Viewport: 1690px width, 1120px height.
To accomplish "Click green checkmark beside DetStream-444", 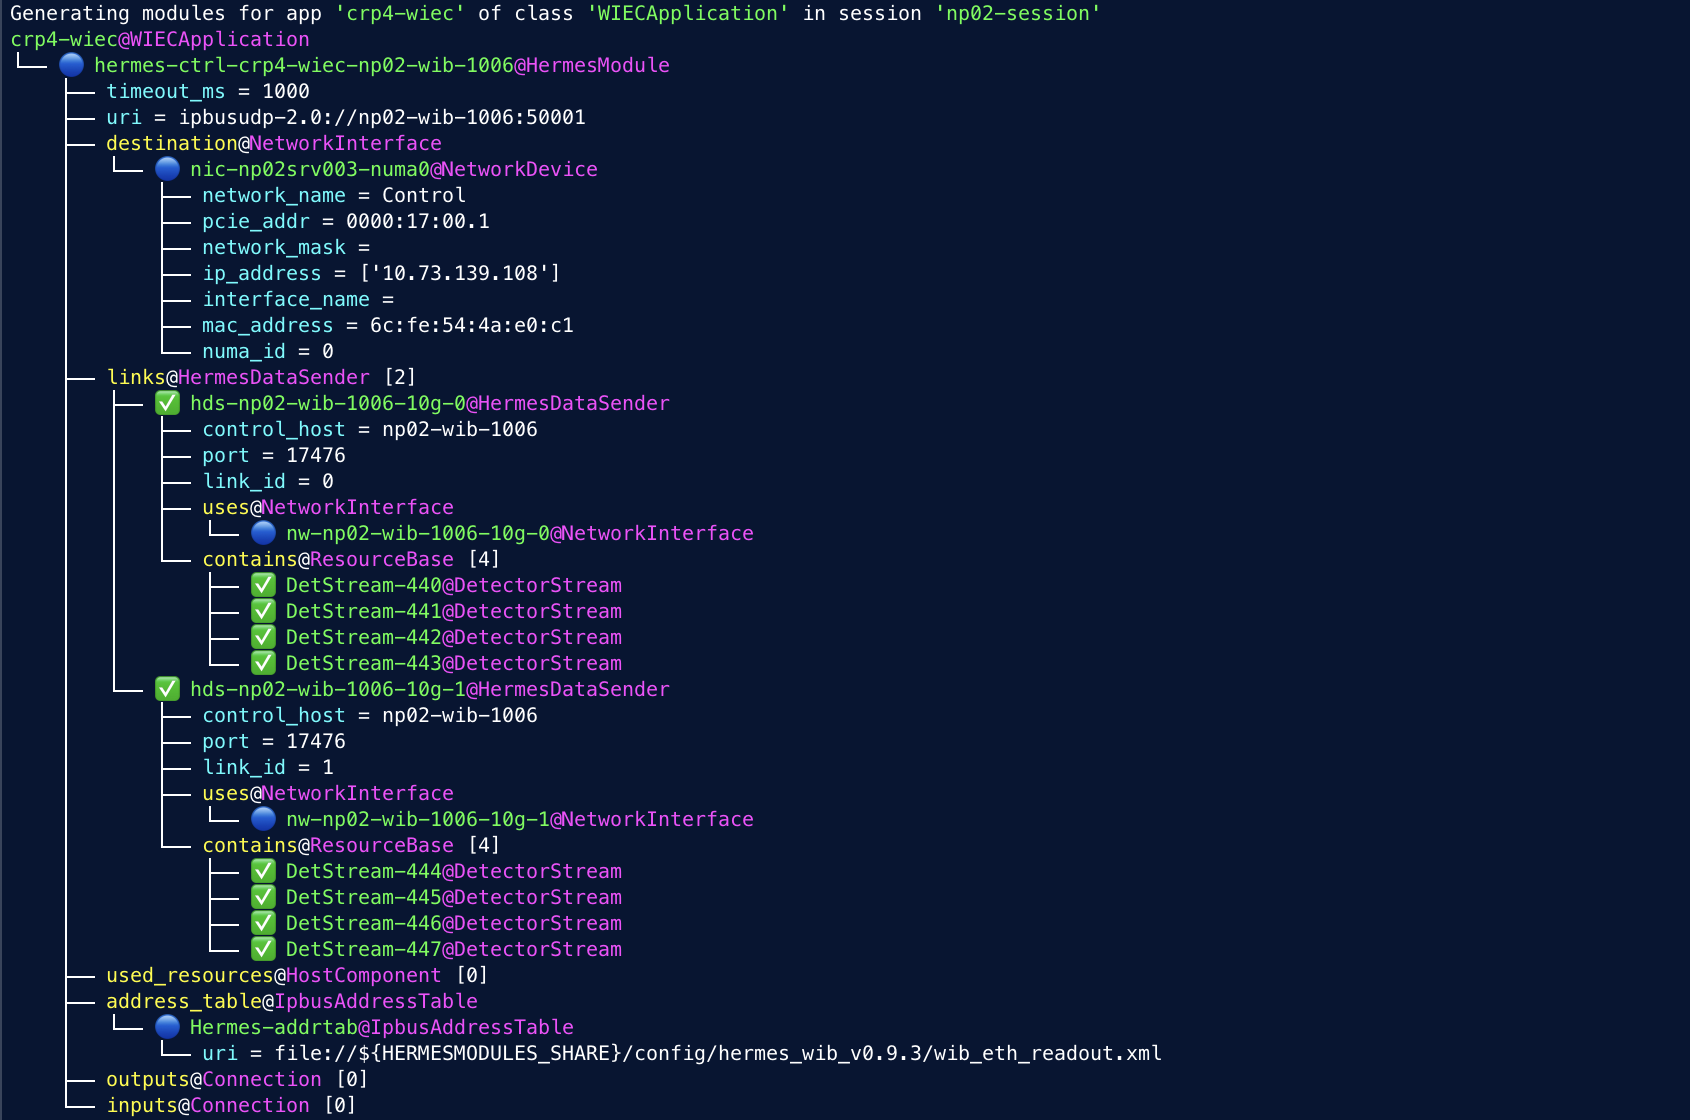I will click(x=263, y=871).
